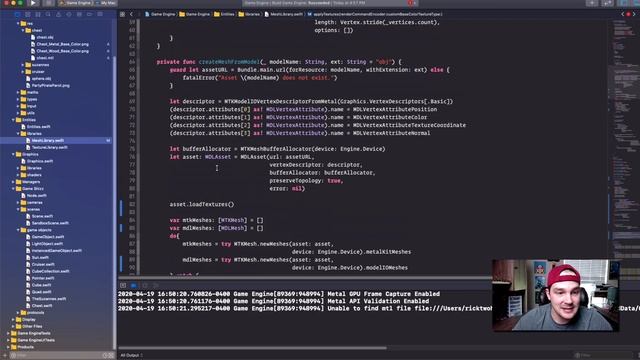Viewport: 640px width, 360px height.
Task: Select MeshLibrary.swift in navigator
Action: pos(57,140)
